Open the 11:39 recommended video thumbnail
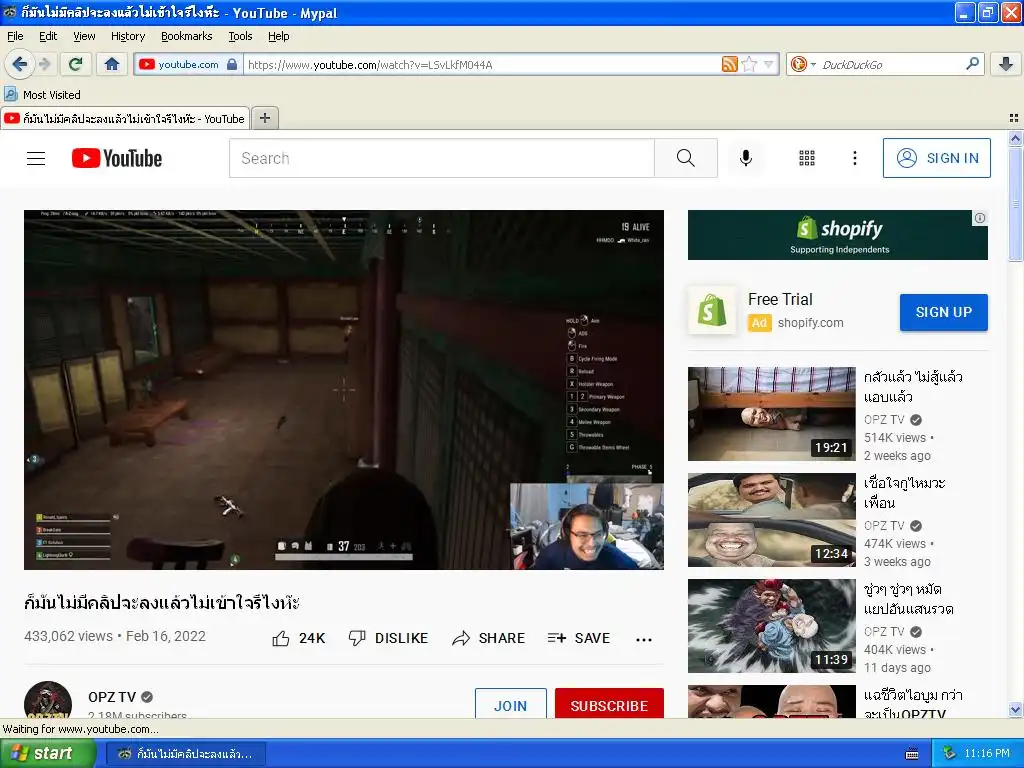 (x=771, y=626)
